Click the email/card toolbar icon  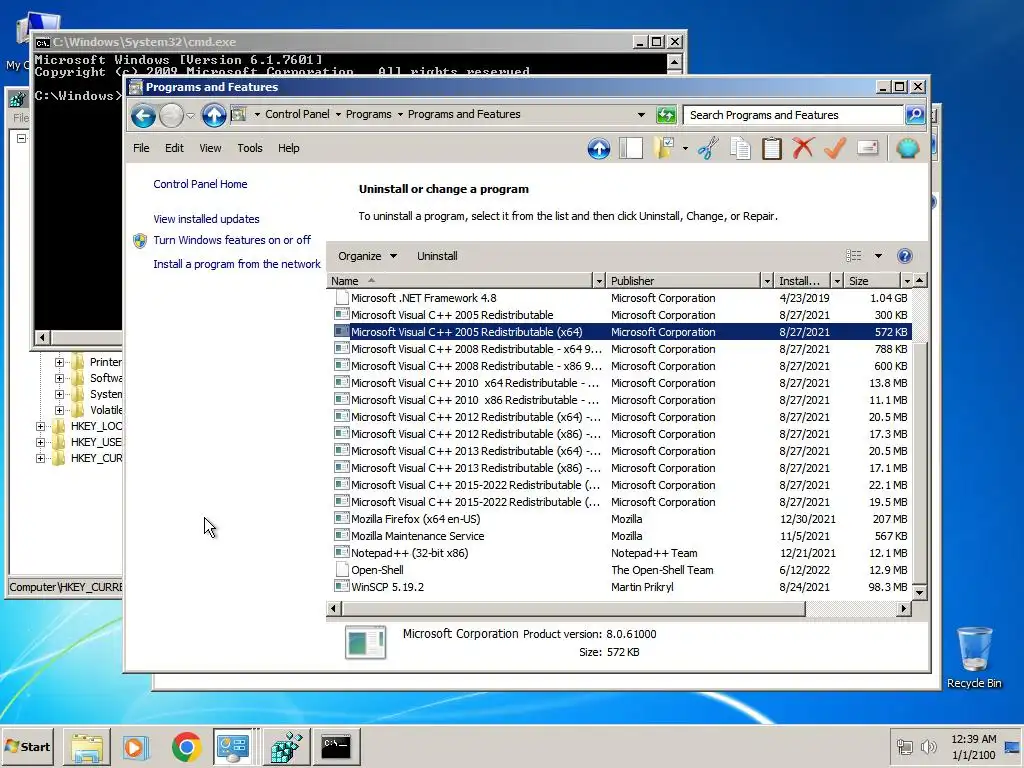pos(867,148)
